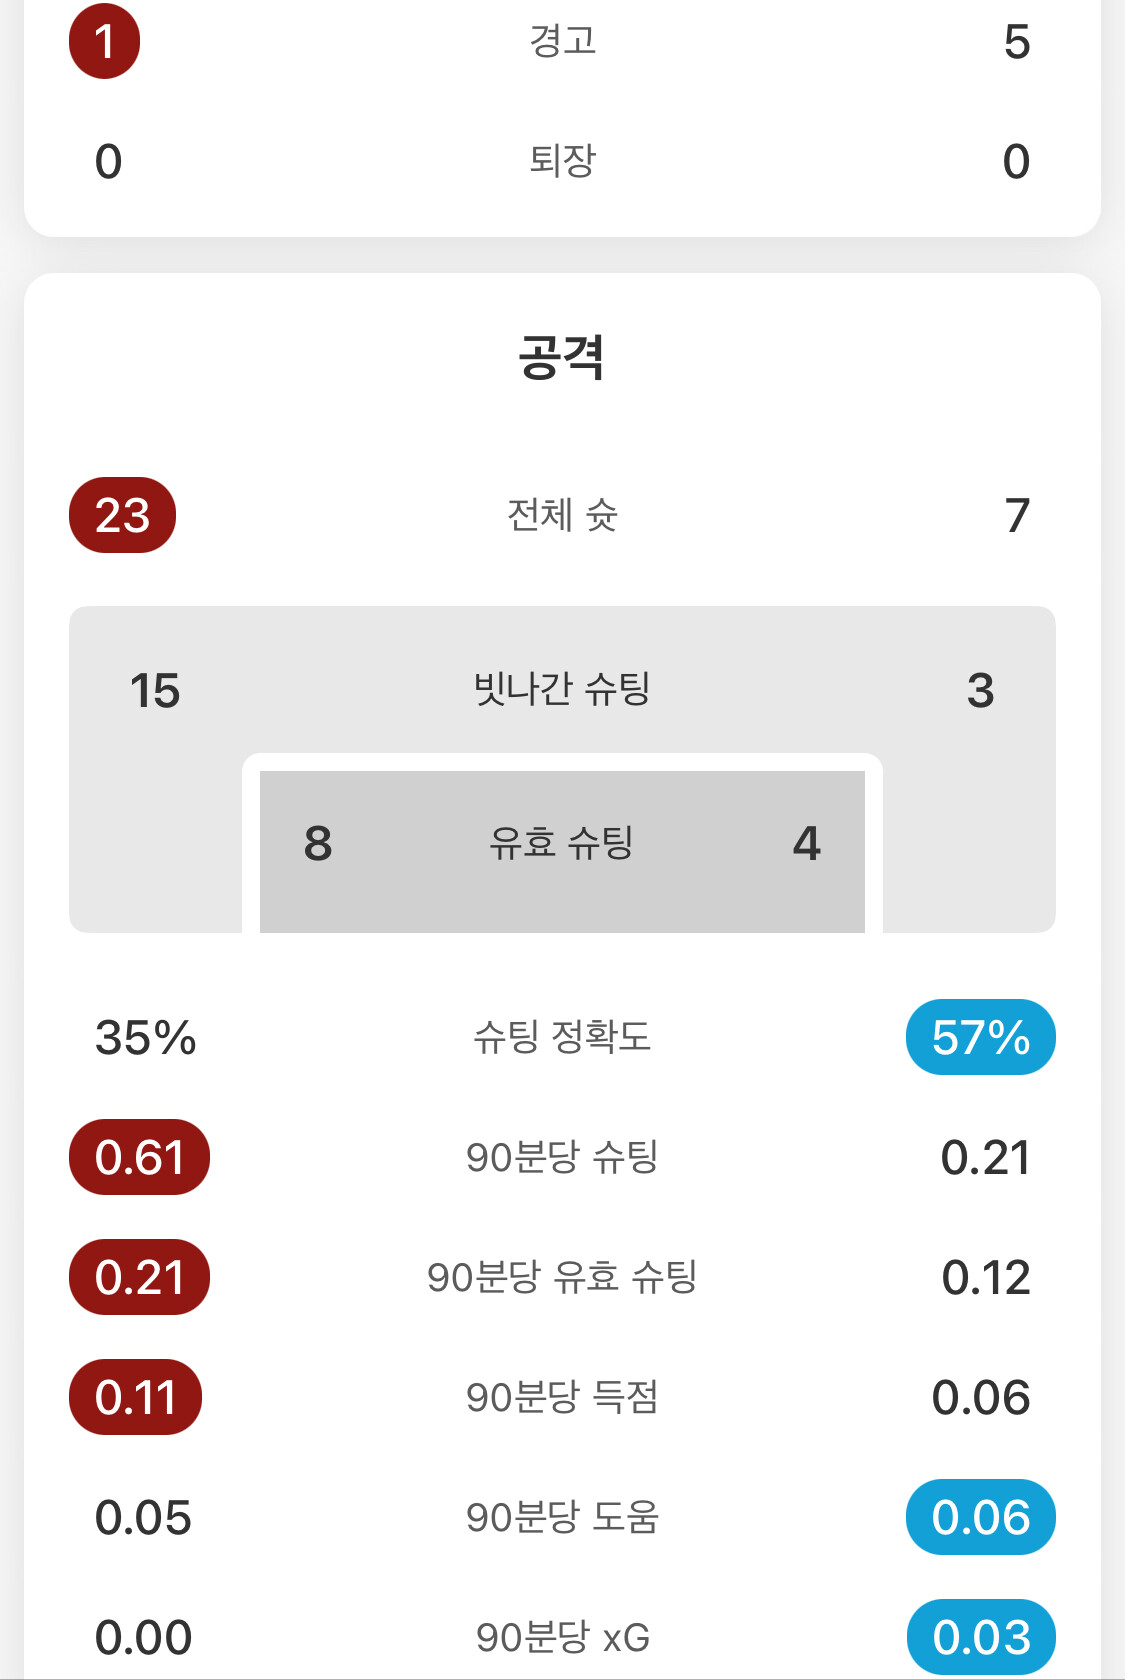Tap the 90분당 유효 슈팅 label
The image size is (1125, 1680).
(562, 1277)
